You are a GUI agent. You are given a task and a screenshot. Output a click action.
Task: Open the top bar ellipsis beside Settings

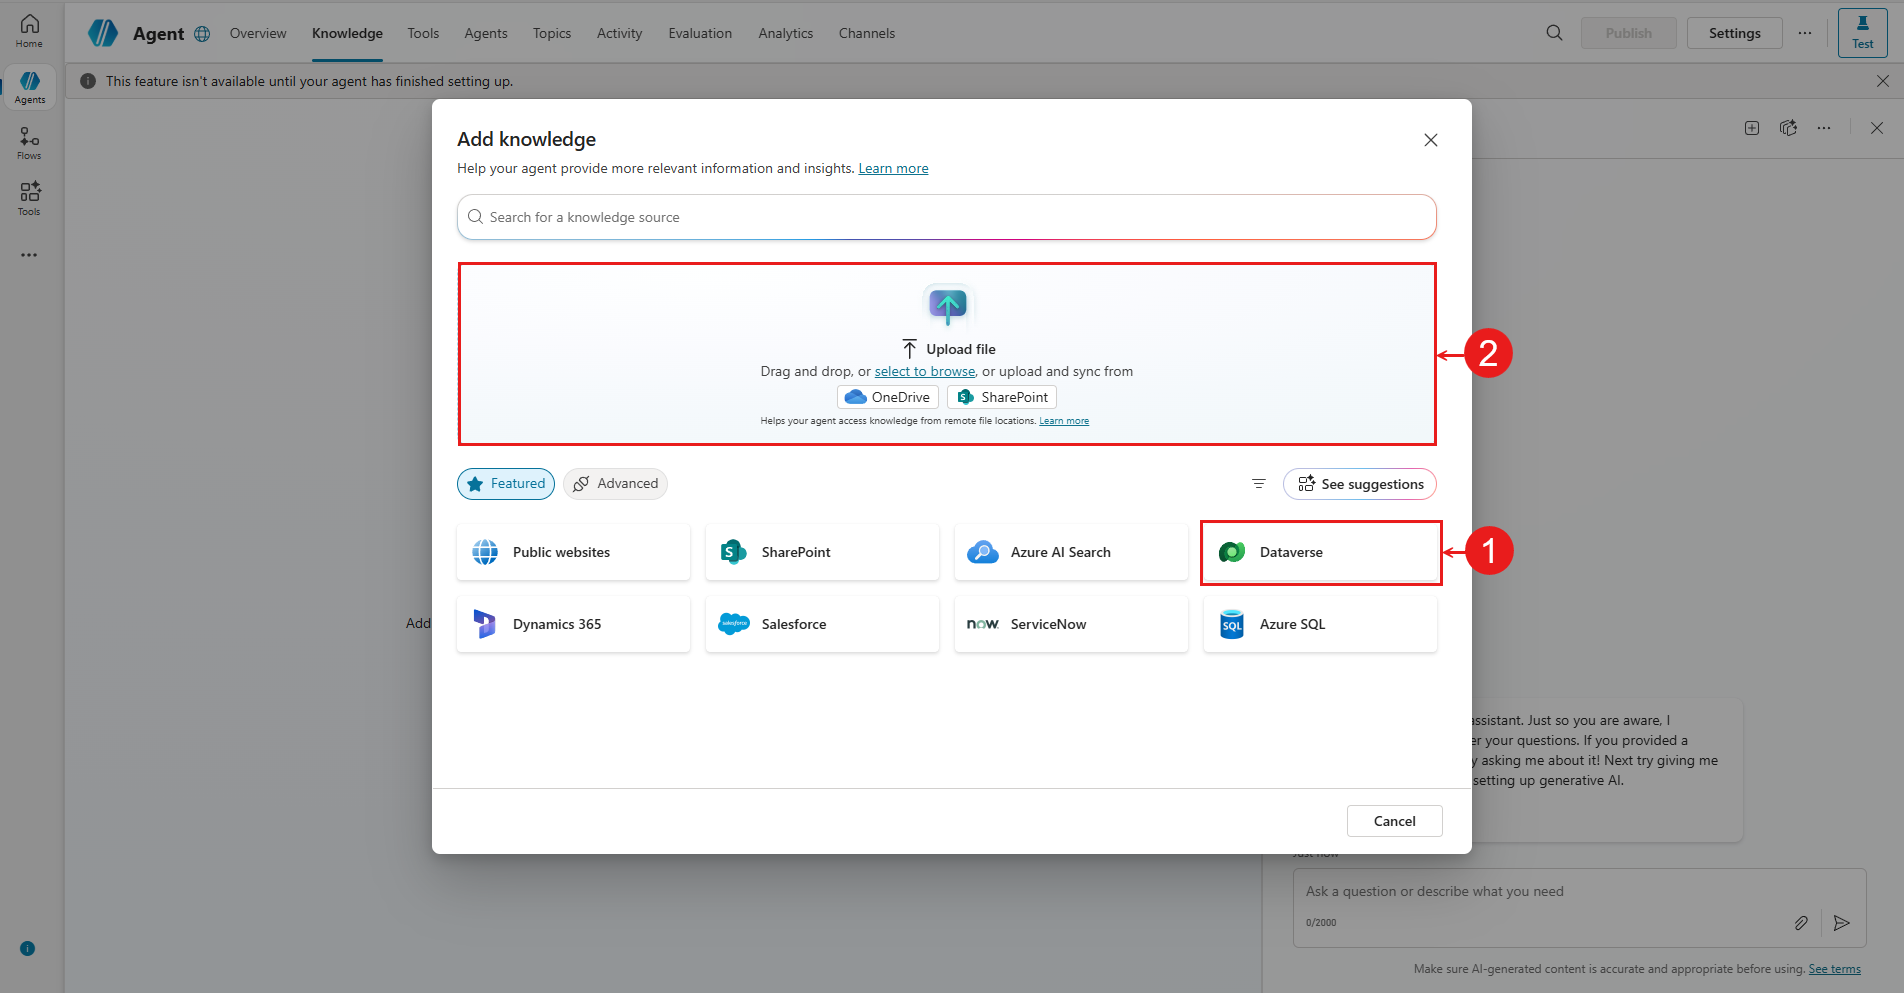[1805, 33]
